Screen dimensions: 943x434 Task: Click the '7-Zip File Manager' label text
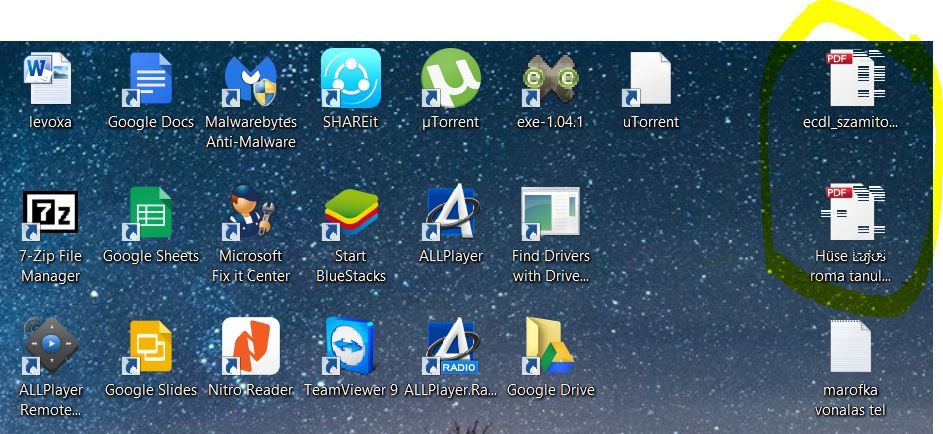pyautogui.click(x=51, y=266)
